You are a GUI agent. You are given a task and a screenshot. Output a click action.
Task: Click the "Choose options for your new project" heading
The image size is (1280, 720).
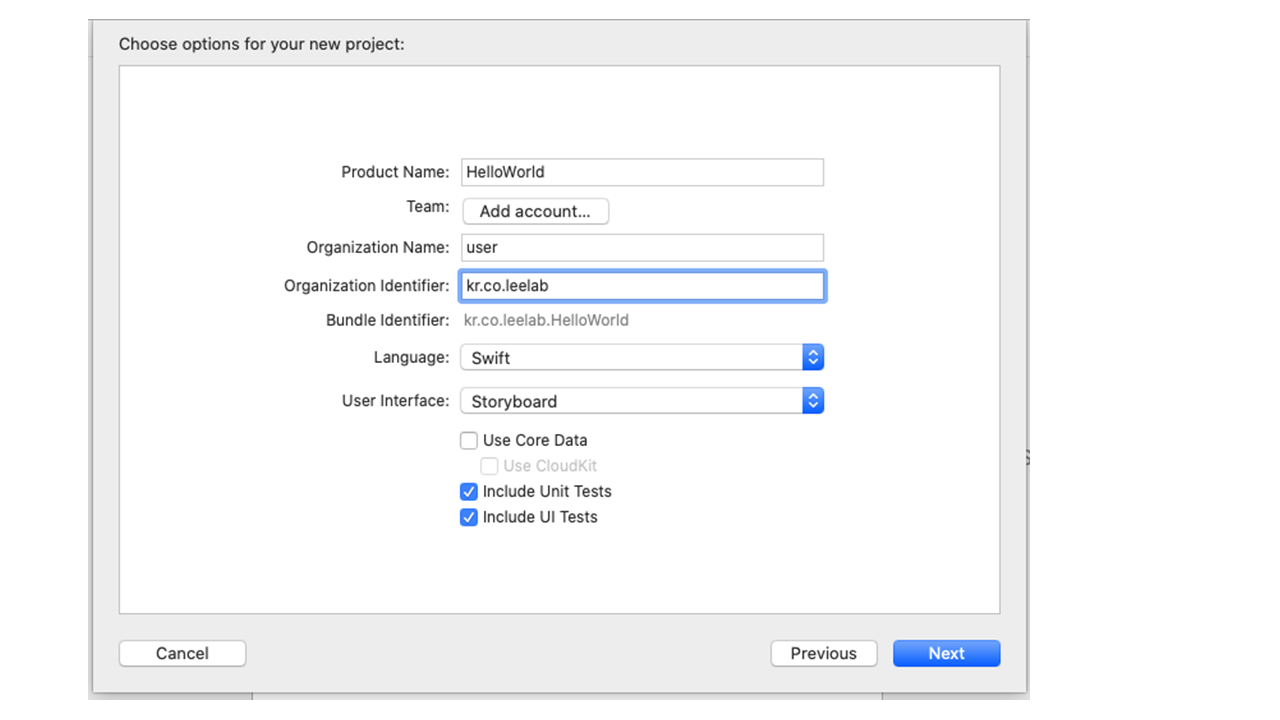coord(262,45)
